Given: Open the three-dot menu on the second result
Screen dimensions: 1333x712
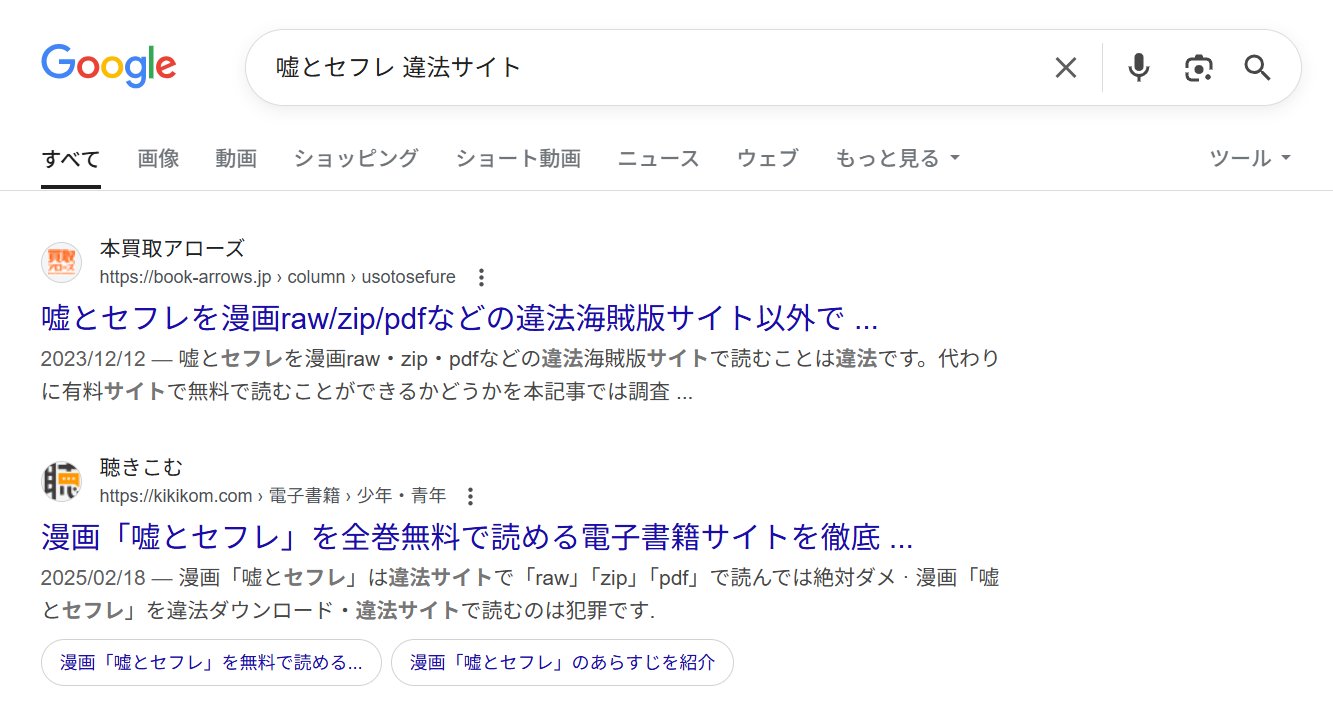Looking at the screenshot, I should (x=469, y=496).
